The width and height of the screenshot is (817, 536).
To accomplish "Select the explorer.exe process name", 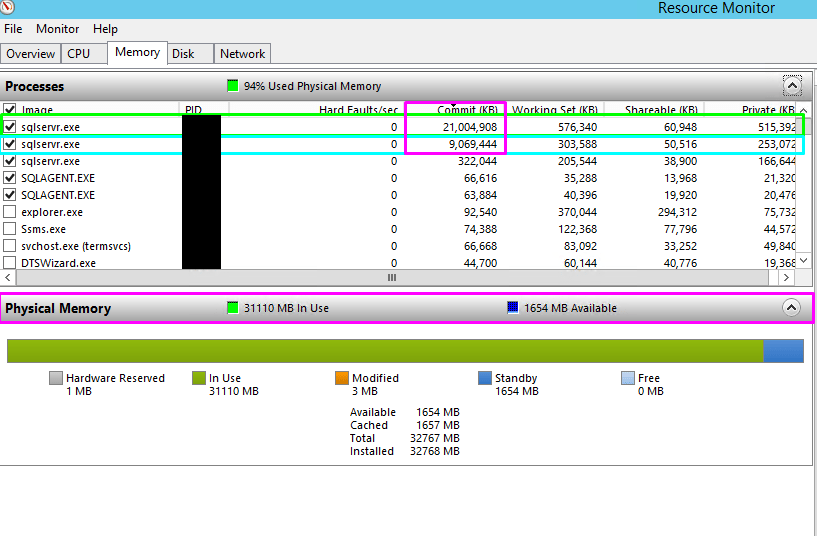I will click(52, 213).
